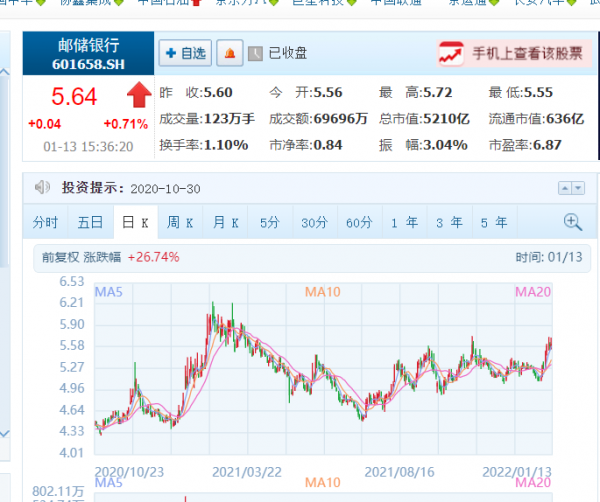This screenshot has height=502, width=600.
Task: Click 投资提示 date 2020-10-30
Action: 165,189
